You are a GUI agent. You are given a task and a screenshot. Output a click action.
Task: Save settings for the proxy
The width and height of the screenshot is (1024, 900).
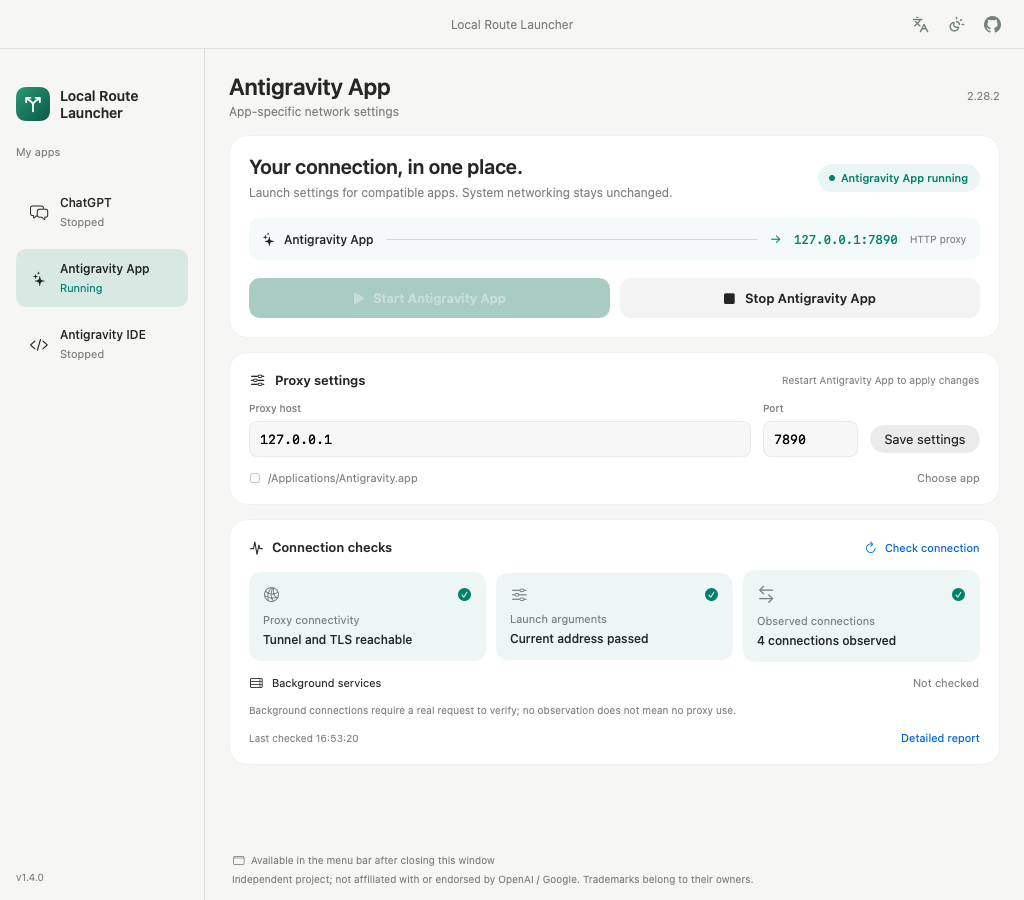925,440
